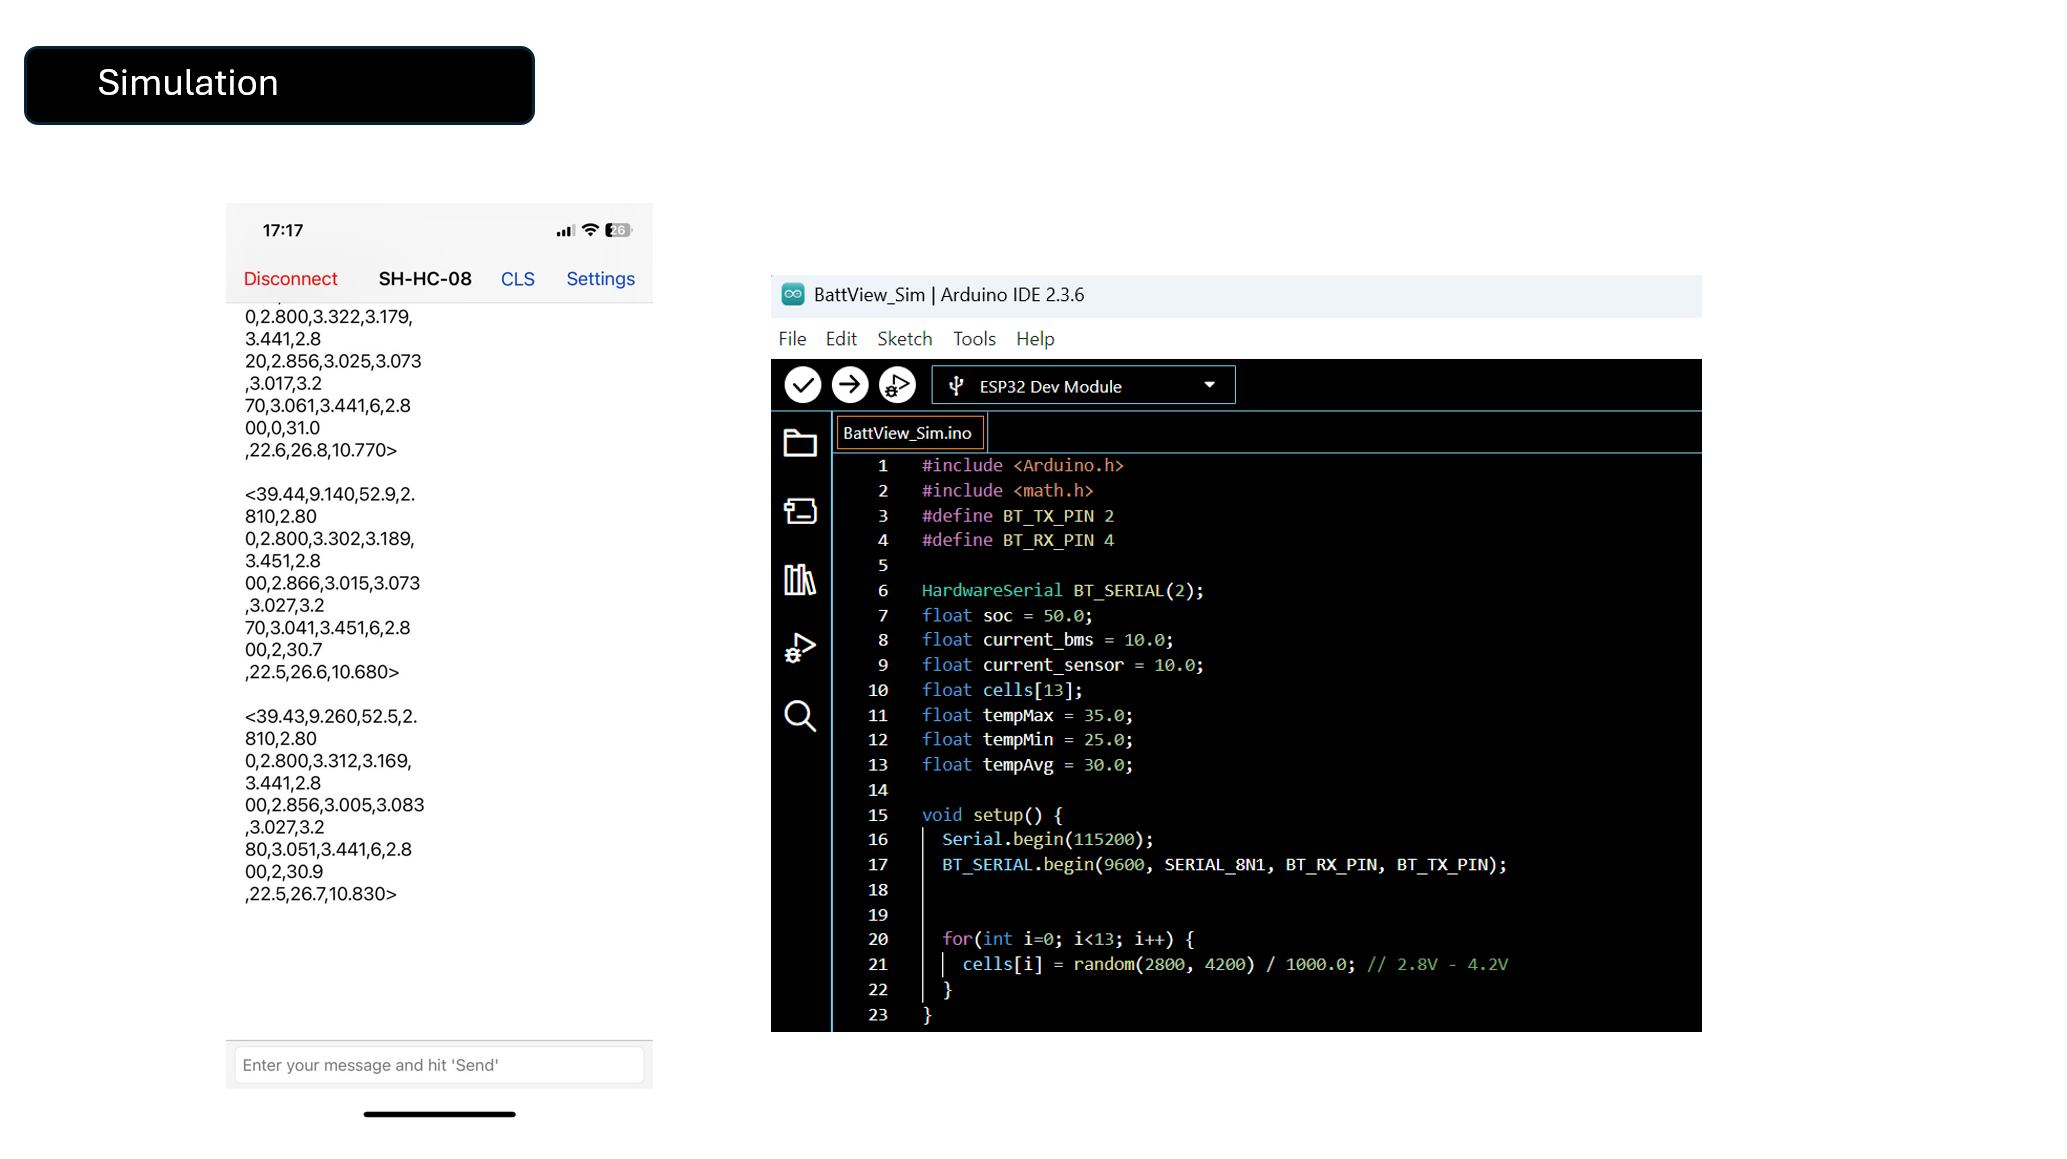Screen dimensions: 2067x1159
Task: Click the message input field
Action: pyautogui.click(x=438, y=1065)
